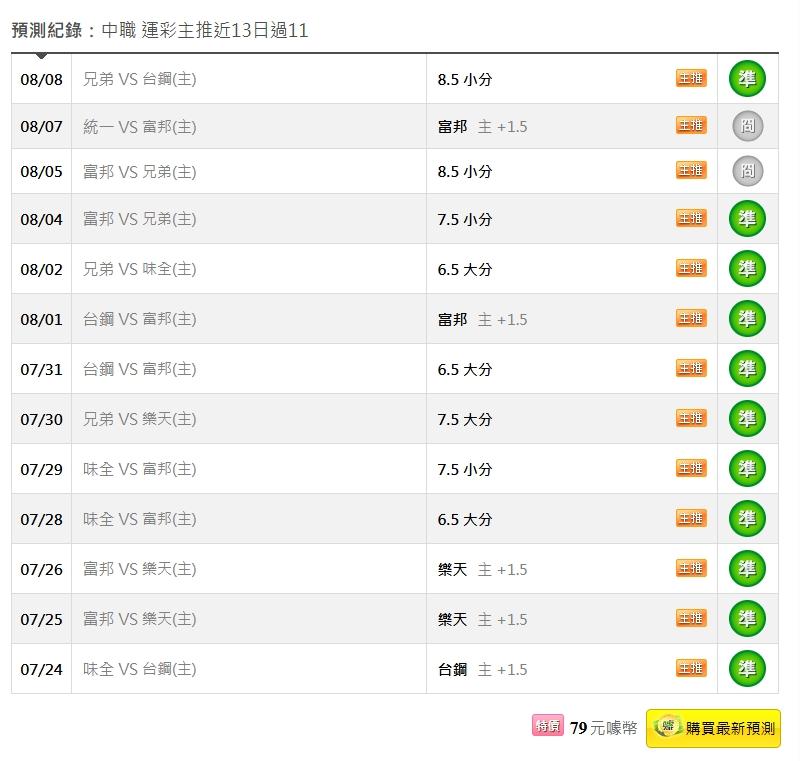Click the 8.5 小分 prediction on 08/08
This screenshot has width=800, height=761.
click(x=465, y=80)
